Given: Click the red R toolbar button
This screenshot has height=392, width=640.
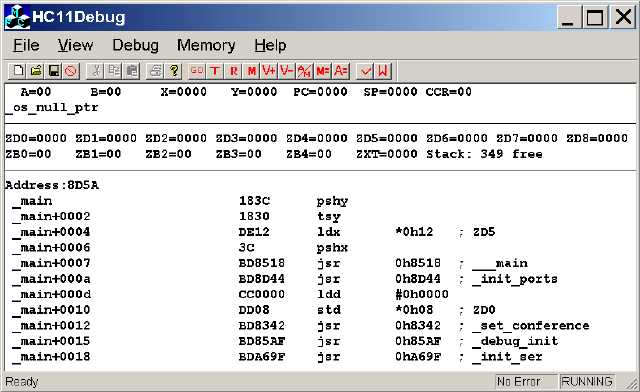Looking at the screenshot, I should click(233, 71).
